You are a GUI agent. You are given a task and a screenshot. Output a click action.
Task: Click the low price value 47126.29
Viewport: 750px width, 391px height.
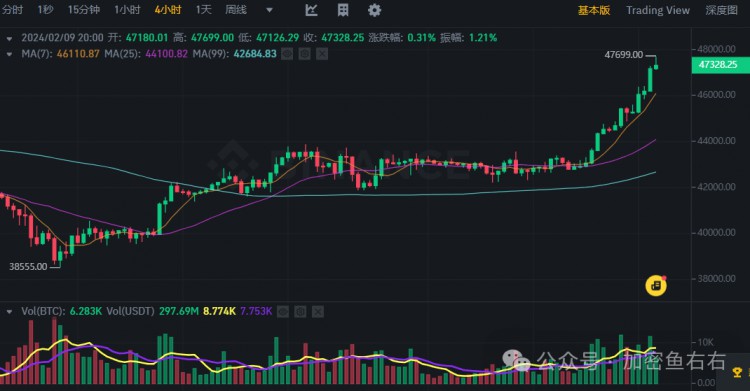pos(277,38)
